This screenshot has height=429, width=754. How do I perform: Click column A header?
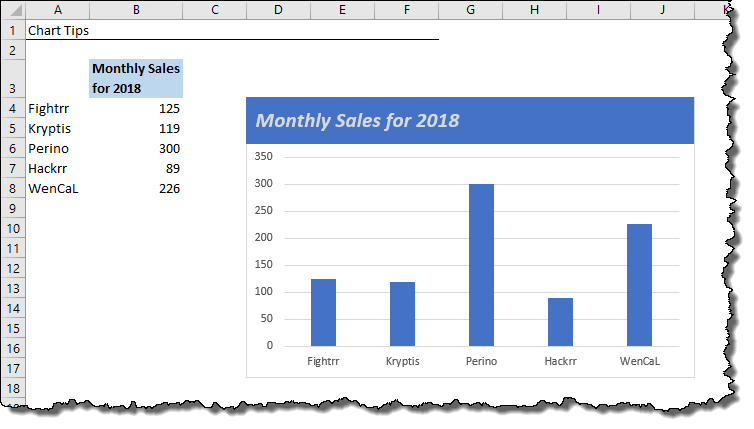(x=57, y=10)
